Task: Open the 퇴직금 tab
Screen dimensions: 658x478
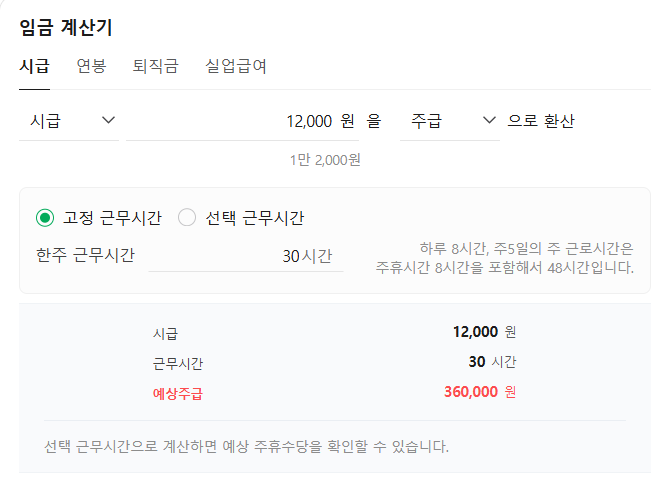Action: [155, 67]
